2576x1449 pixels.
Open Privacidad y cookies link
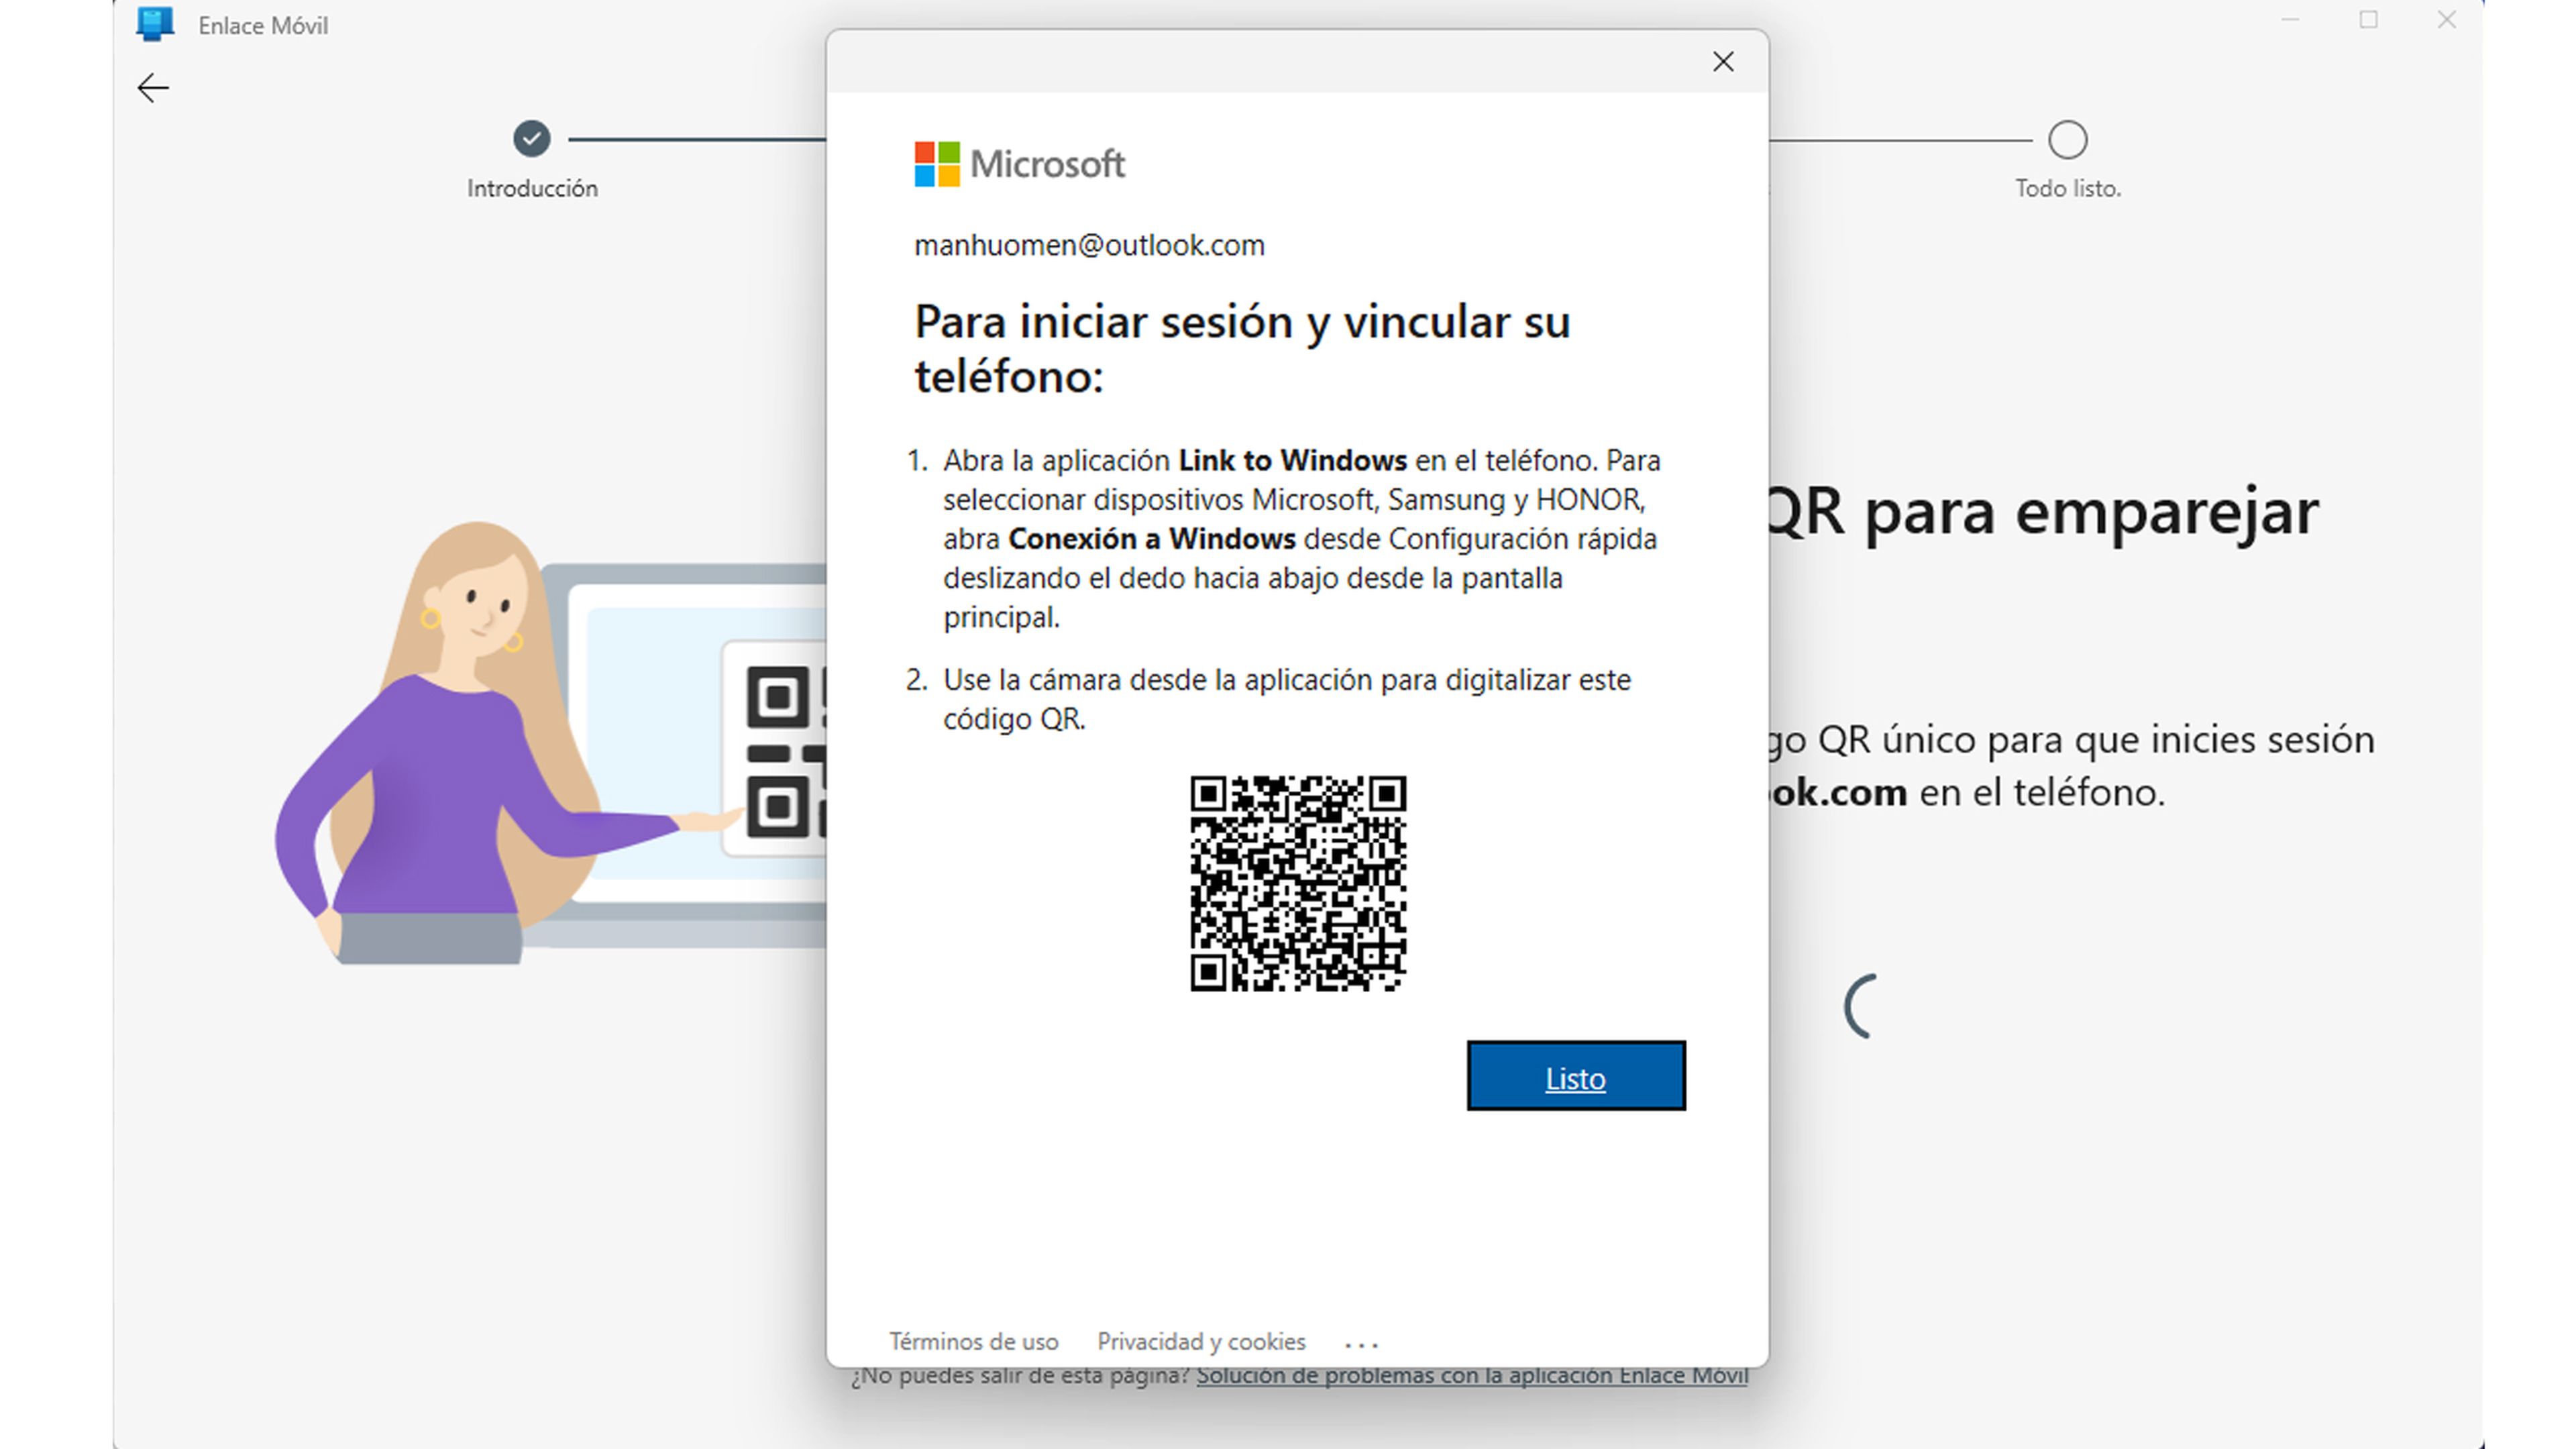(x=1201, y=1341)
